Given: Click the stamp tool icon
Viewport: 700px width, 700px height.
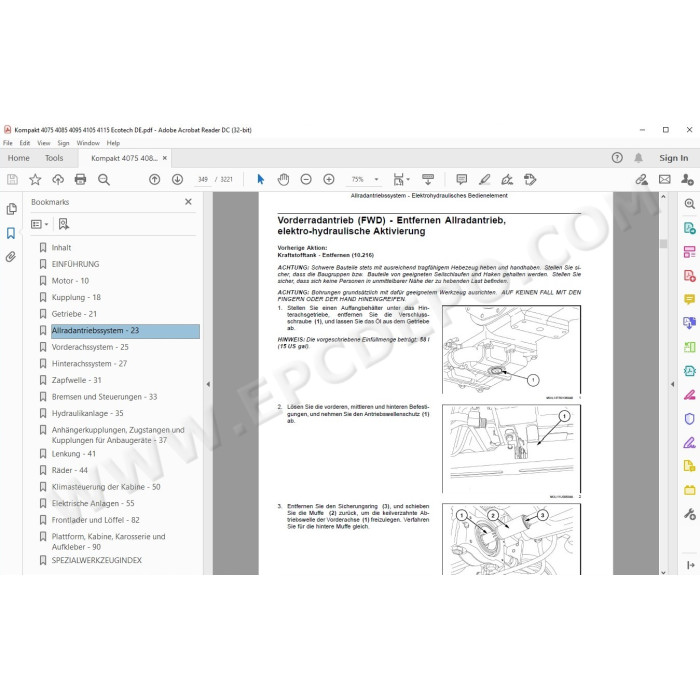Looking at the screenshot, I should click(x=530, y=179).
